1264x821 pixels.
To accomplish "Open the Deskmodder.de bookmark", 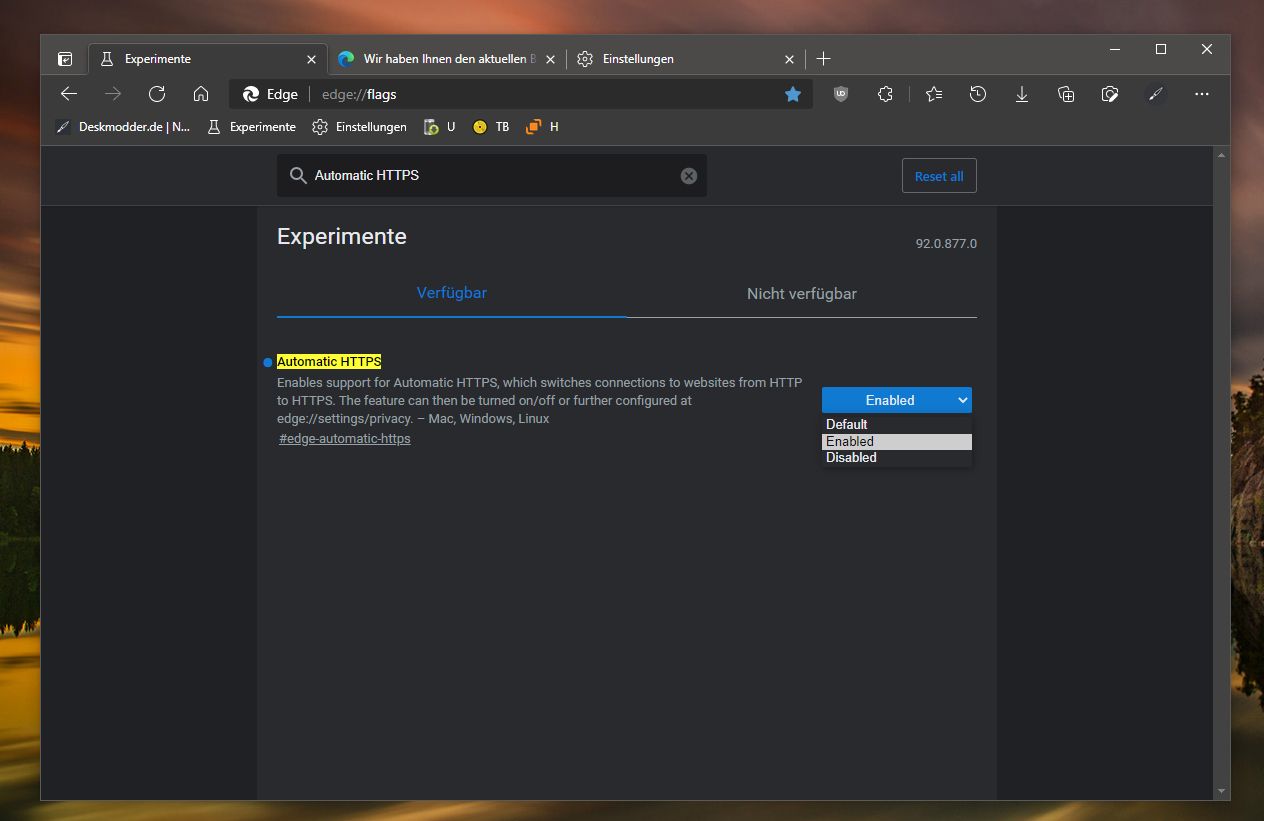I will coord(123,127).
